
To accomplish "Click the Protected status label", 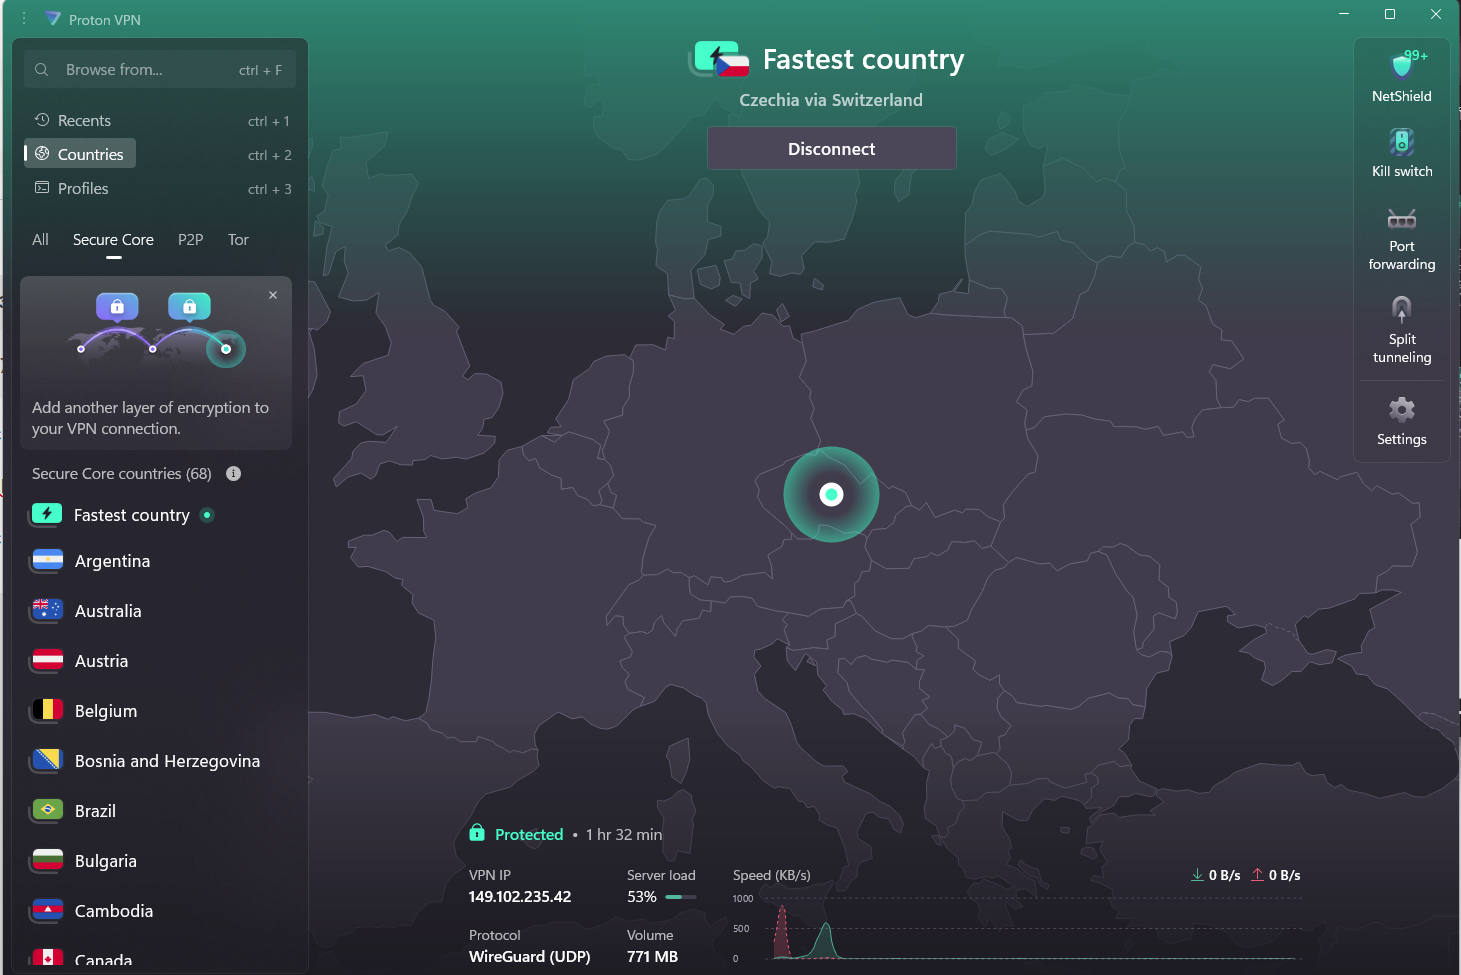I will tap(529, 834).
